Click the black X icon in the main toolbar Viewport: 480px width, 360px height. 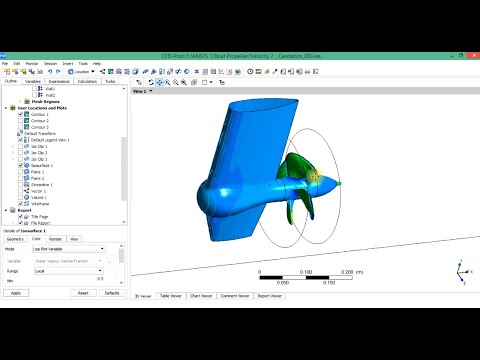click(x=197, y=71)
